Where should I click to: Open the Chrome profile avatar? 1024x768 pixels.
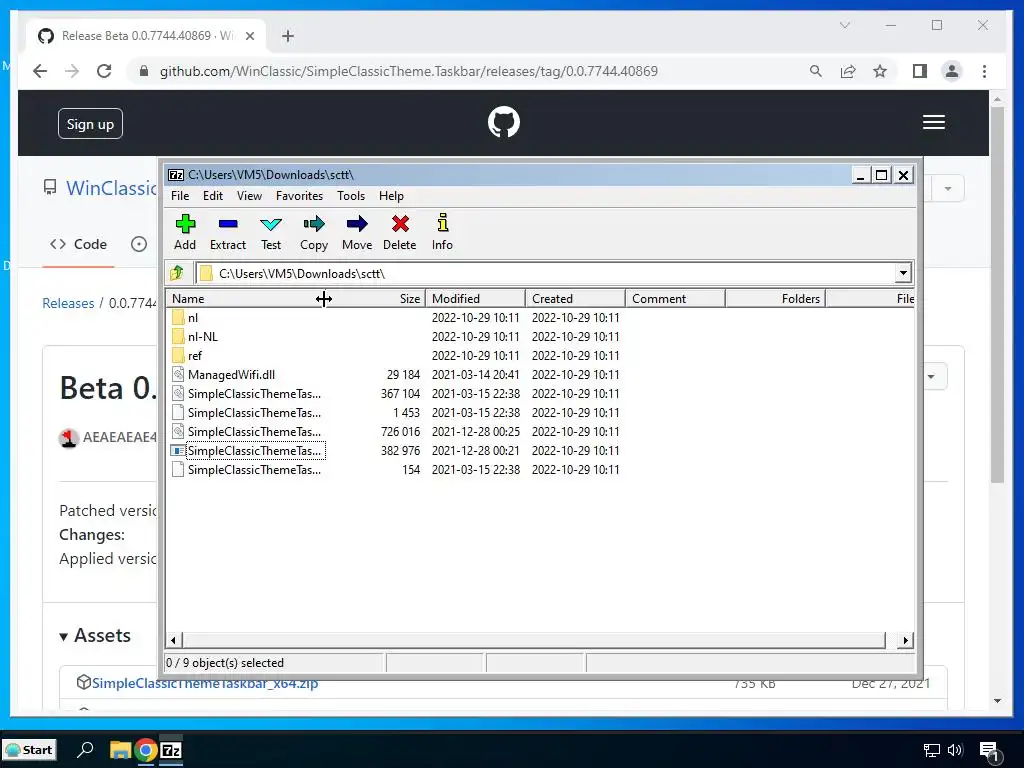952,71
